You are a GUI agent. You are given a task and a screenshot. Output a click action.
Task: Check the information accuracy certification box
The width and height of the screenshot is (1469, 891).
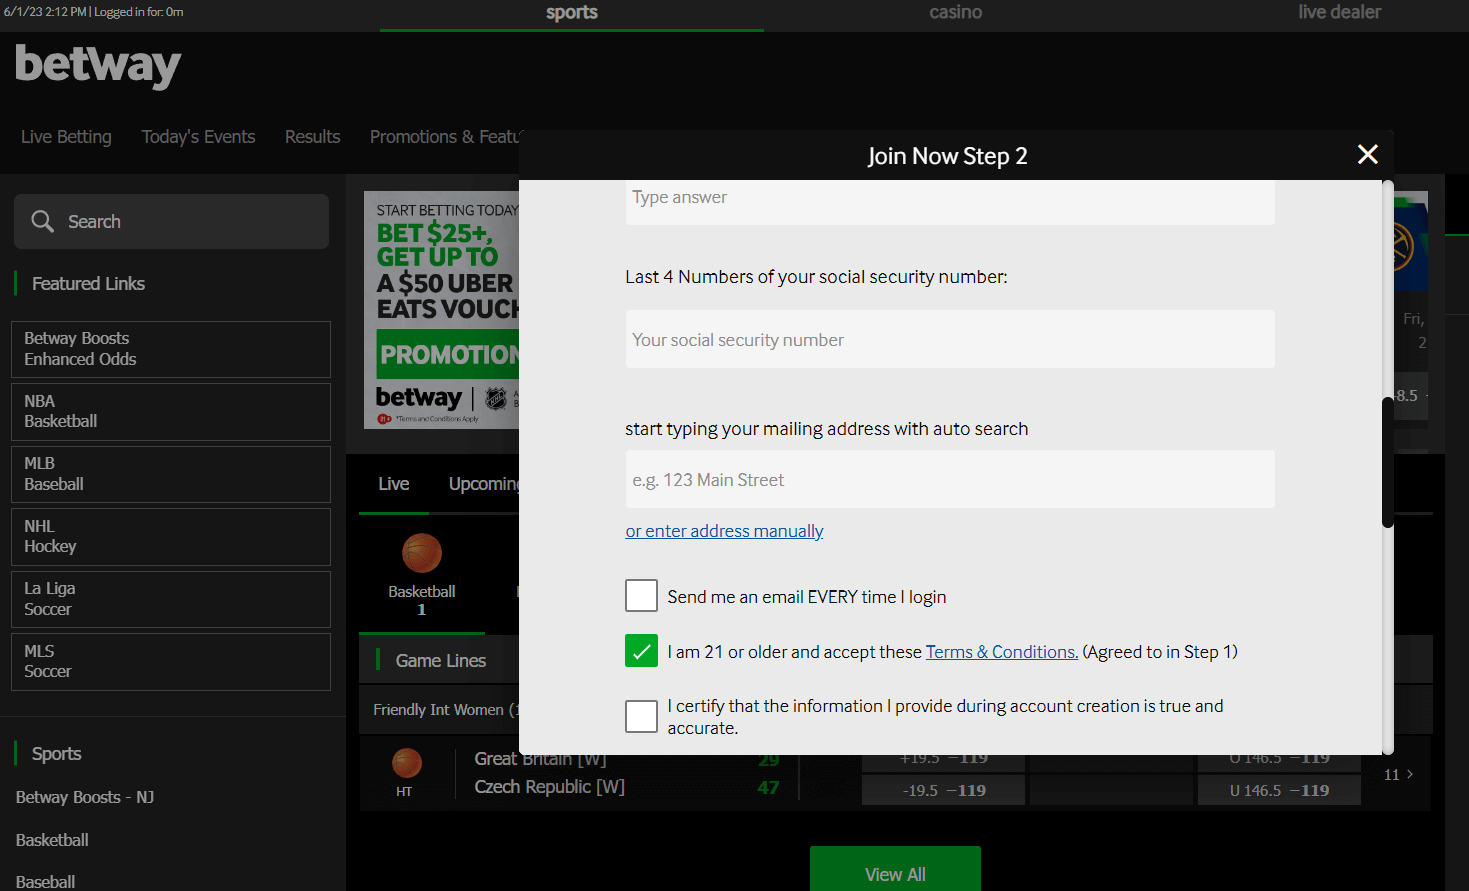click(x=641, y=716)
